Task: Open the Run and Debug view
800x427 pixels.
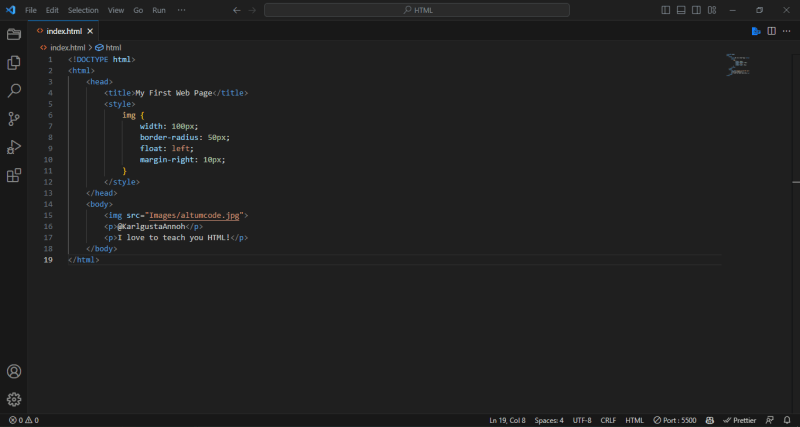Action: [14, 147]
